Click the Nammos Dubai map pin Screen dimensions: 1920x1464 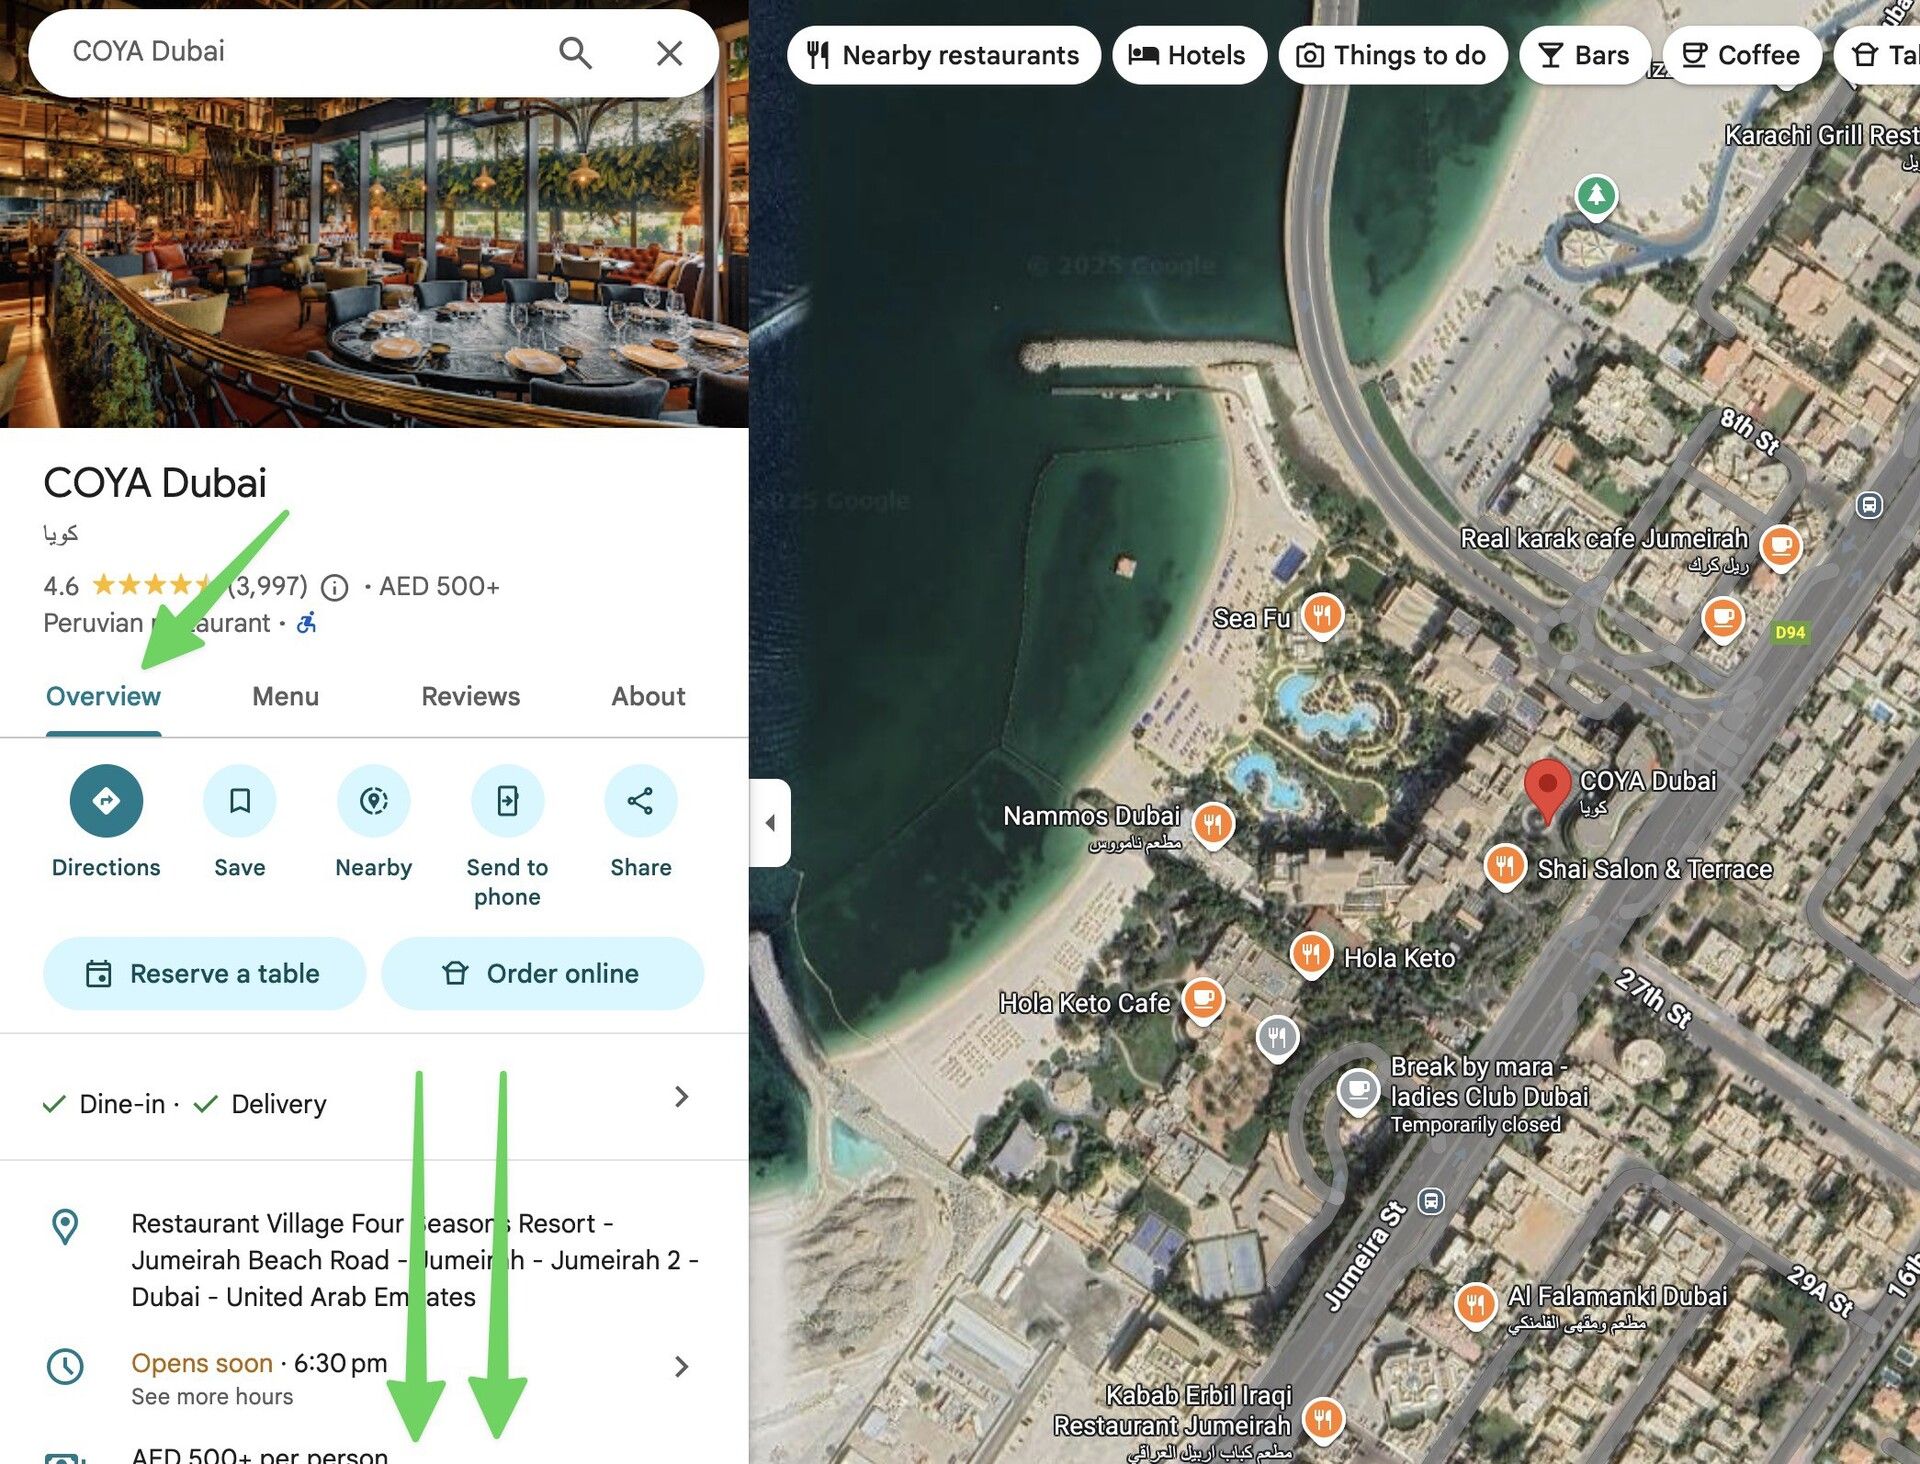click(1212, 826)
